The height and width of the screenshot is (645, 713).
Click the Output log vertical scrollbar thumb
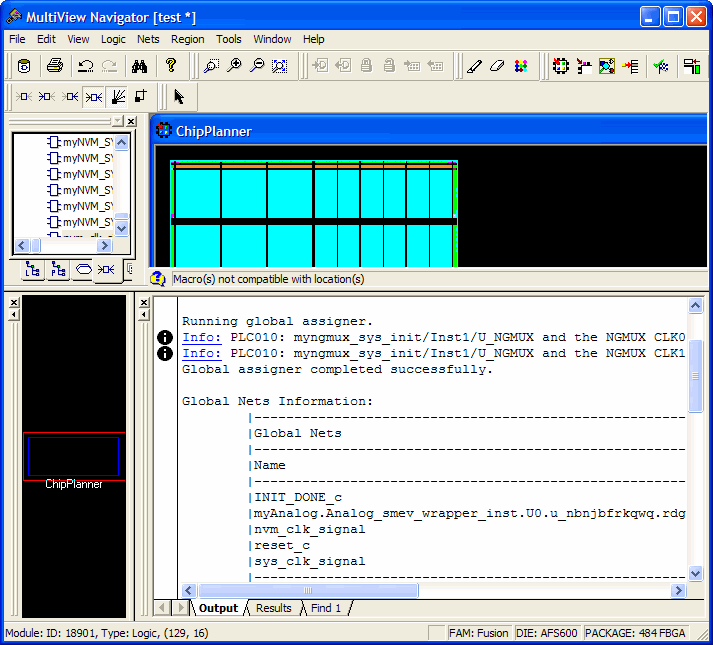coord(695,376)
